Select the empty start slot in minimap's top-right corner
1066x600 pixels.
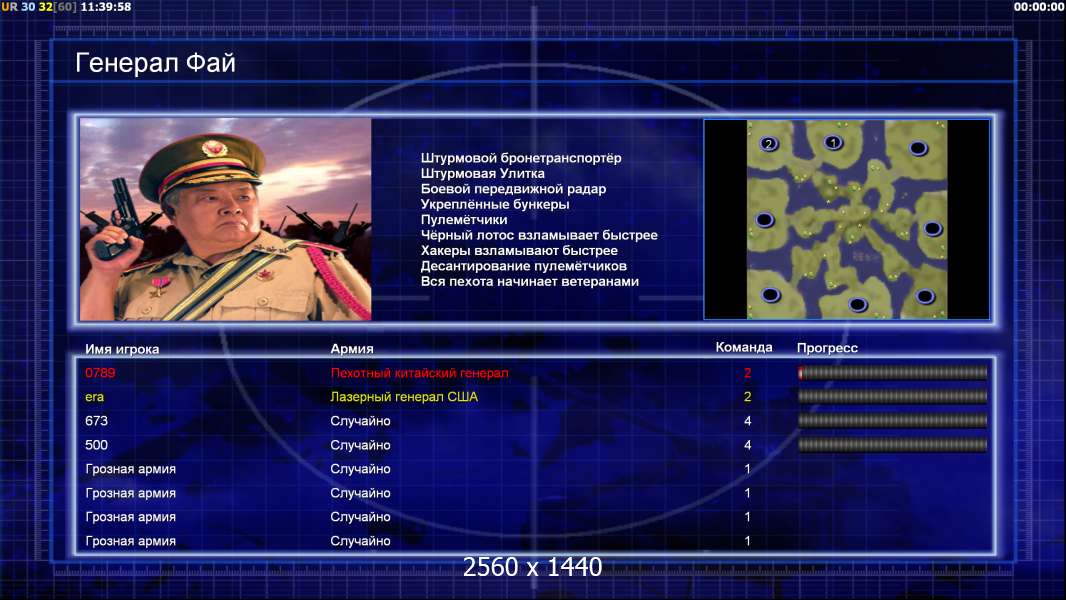(x=918, y=148)
